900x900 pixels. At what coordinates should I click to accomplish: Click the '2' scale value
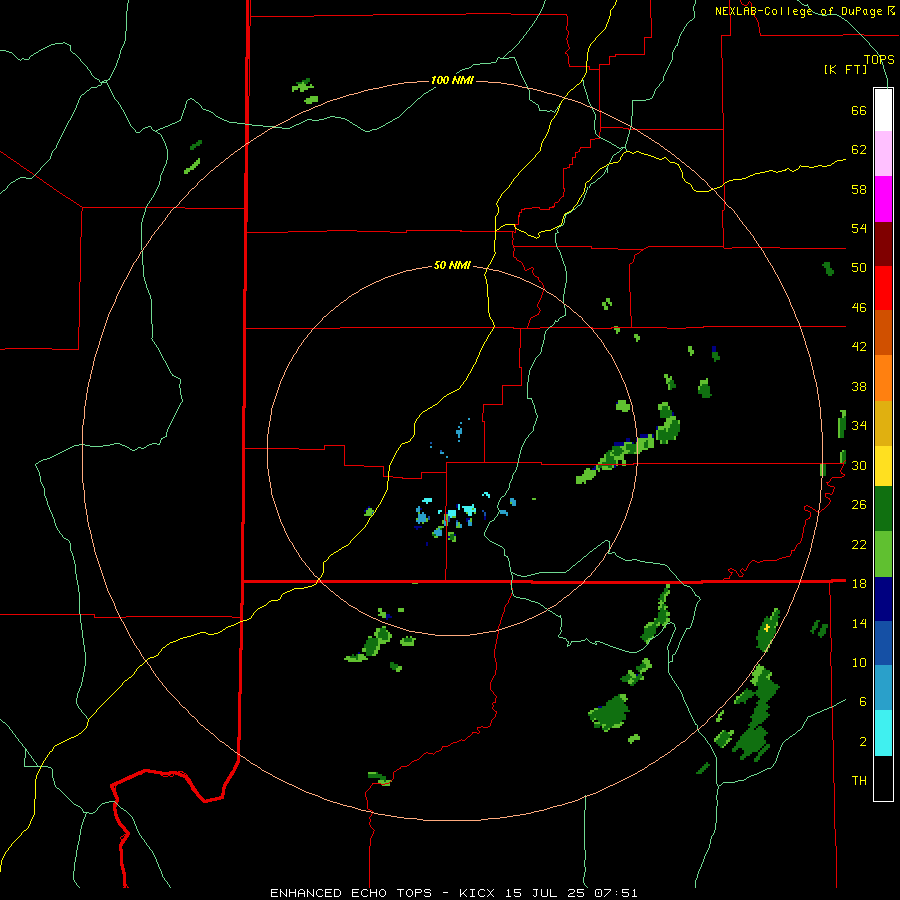point(863,742)
